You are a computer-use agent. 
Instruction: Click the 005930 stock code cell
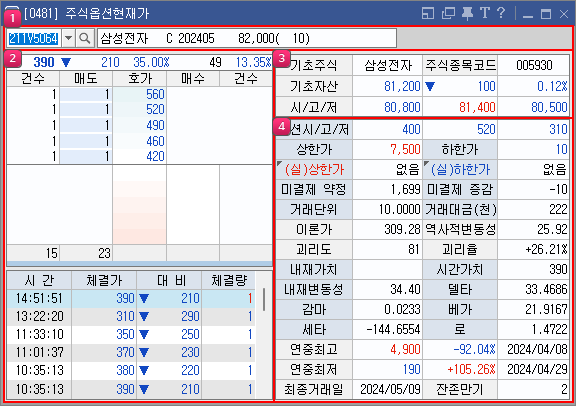[534, 65]
